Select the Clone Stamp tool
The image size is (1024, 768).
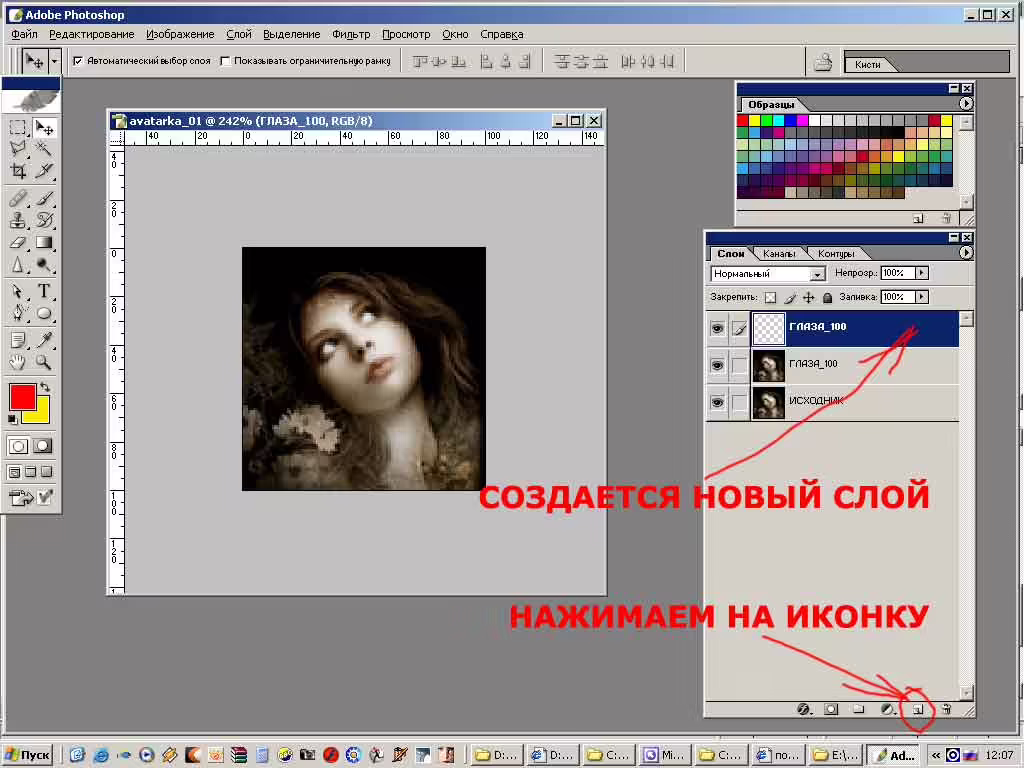18,221
